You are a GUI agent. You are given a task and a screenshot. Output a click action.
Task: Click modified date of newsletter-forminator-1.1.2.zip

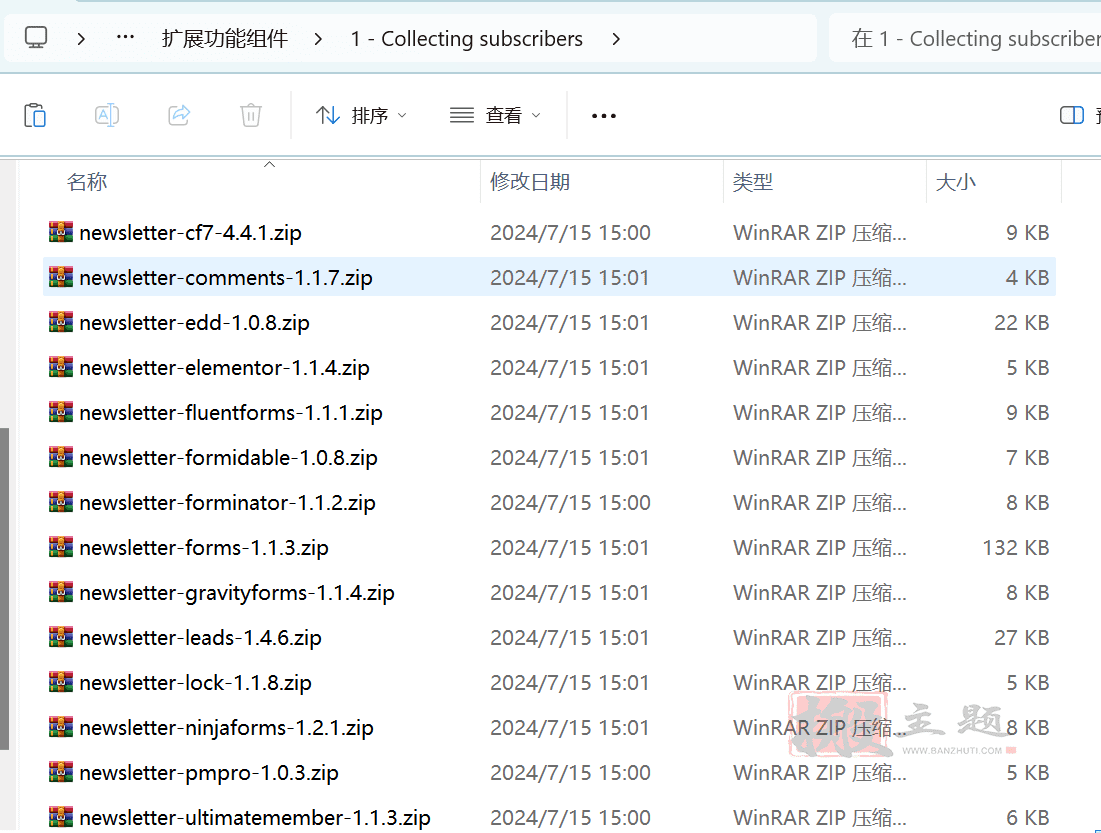570,502
